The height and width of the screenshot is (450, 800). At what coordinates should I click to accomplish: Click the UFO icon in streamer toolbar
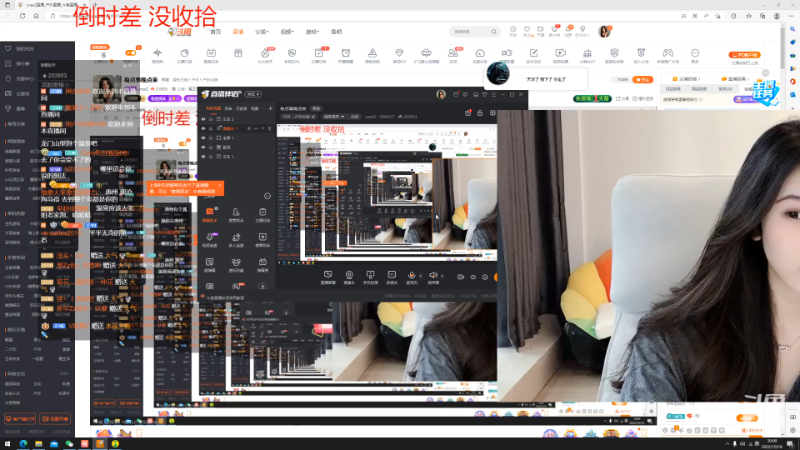(426, 53)
